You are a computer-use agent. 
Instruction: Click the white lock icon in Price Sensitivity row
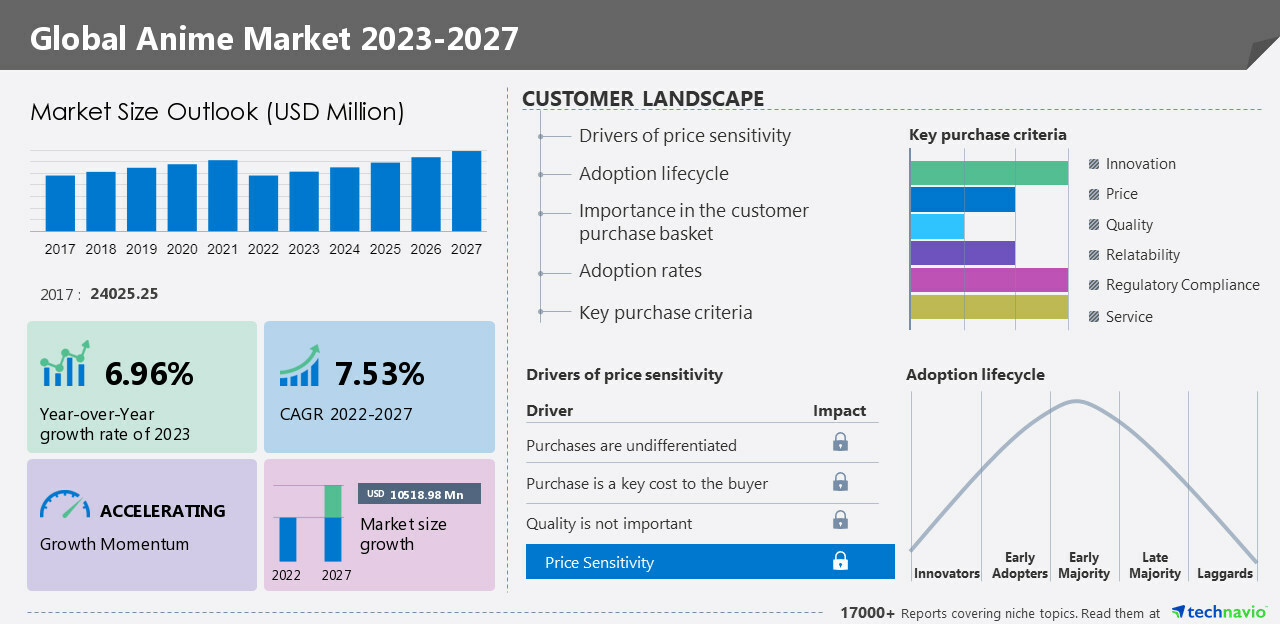[840, 561]
